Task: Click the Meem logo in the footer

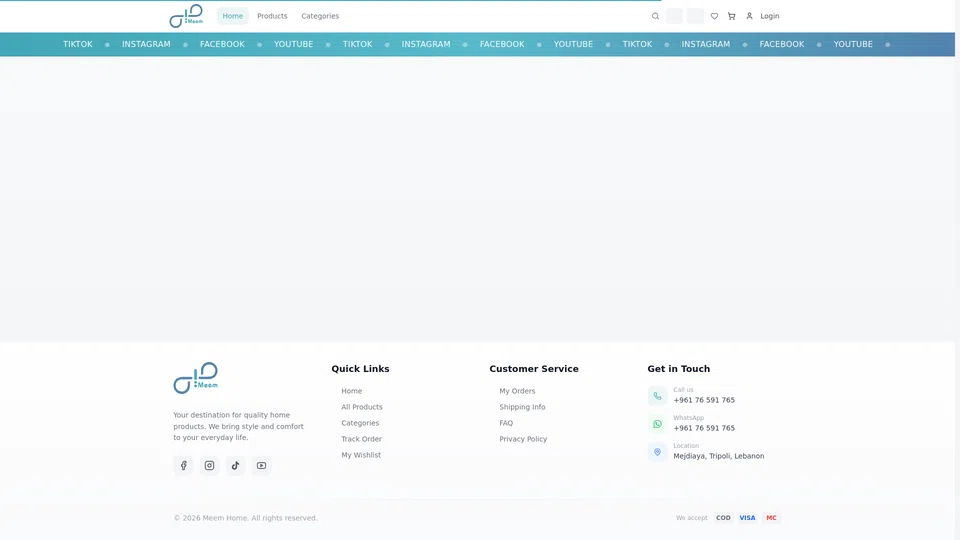Action: pyautogui.click(x=195, y=378)
